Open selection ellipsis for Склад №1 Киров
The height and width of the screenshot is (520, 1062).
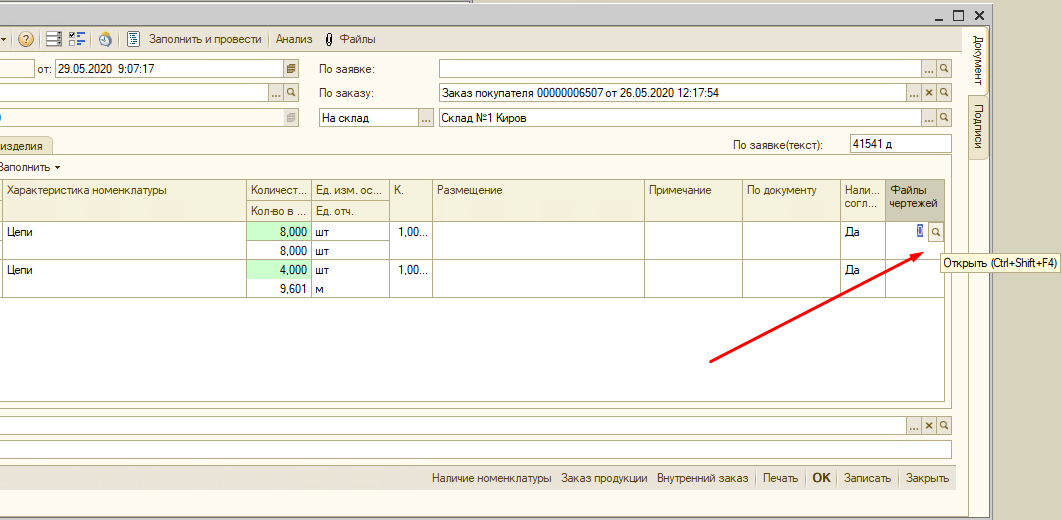click(x=929, y=118)
